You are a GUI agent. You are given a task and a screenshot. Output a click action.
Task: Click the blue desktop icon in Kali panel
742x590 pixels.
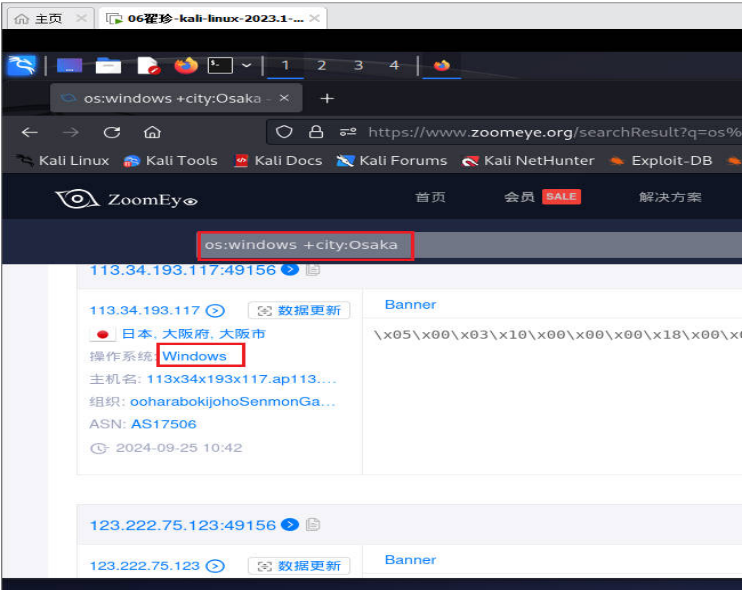70,65
